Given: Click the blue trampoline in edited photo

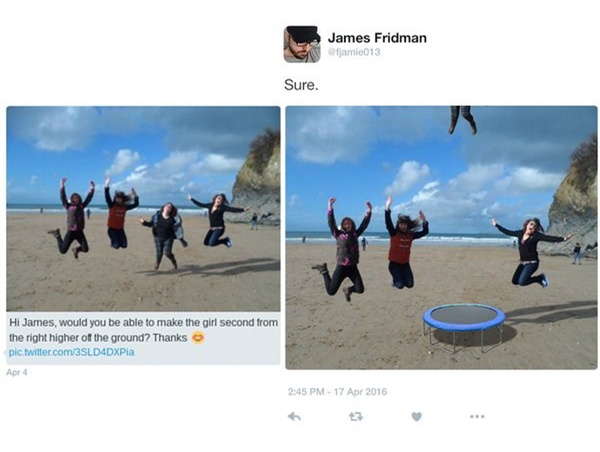Looking at the screenshot, I should click(x=464, y=328).
